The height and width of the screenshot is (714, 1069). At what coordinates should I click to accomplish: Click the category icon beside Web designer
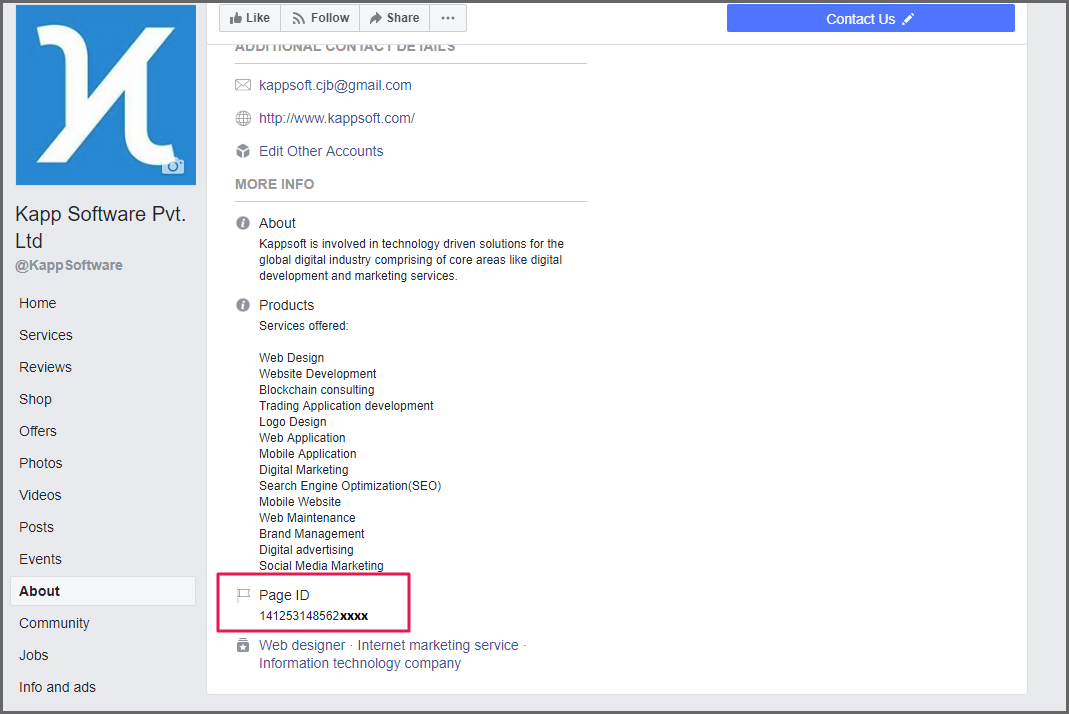pos(243,645)
